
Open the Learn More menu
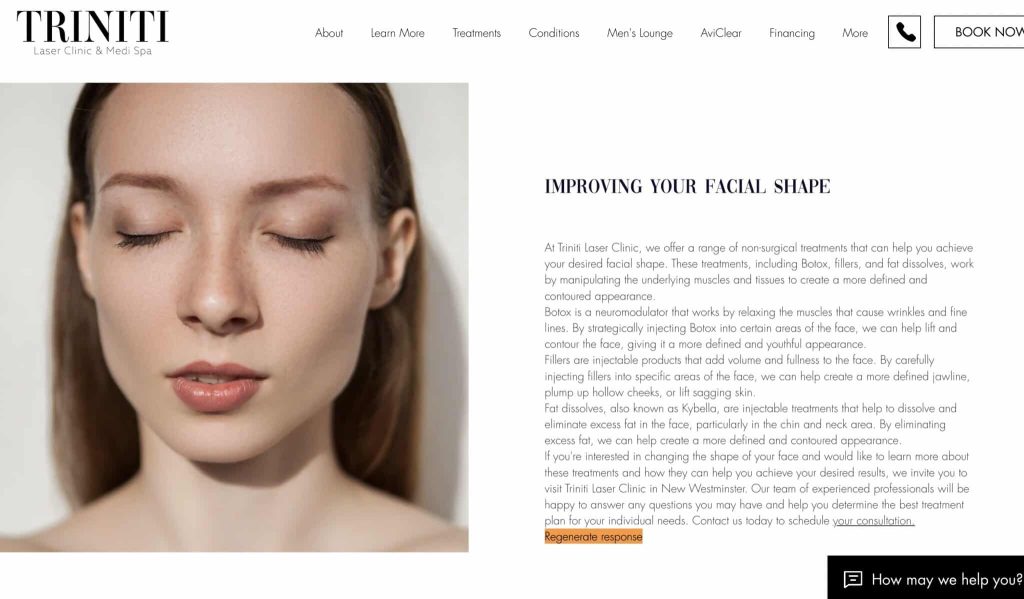coord(397,33)
